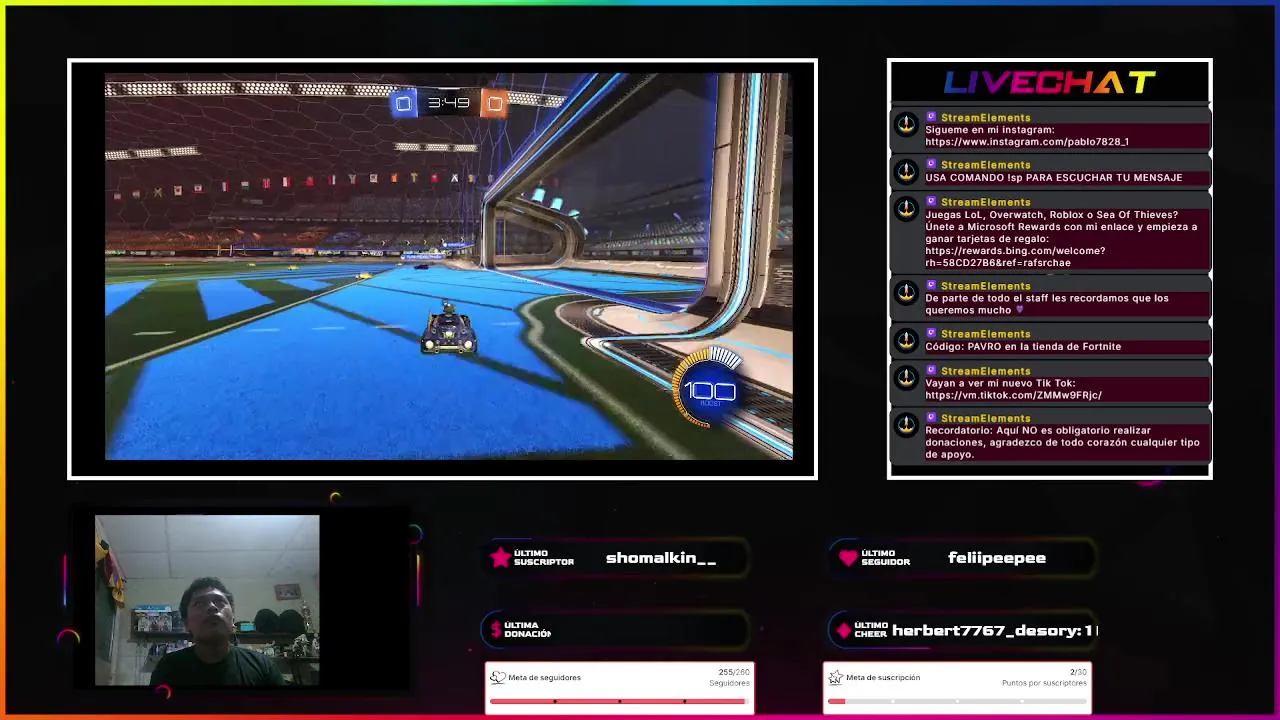Click the circular 100 boost meter in game
This screenshot has width=1280, height=720.
pyautogui.click(x=709, y=388)
